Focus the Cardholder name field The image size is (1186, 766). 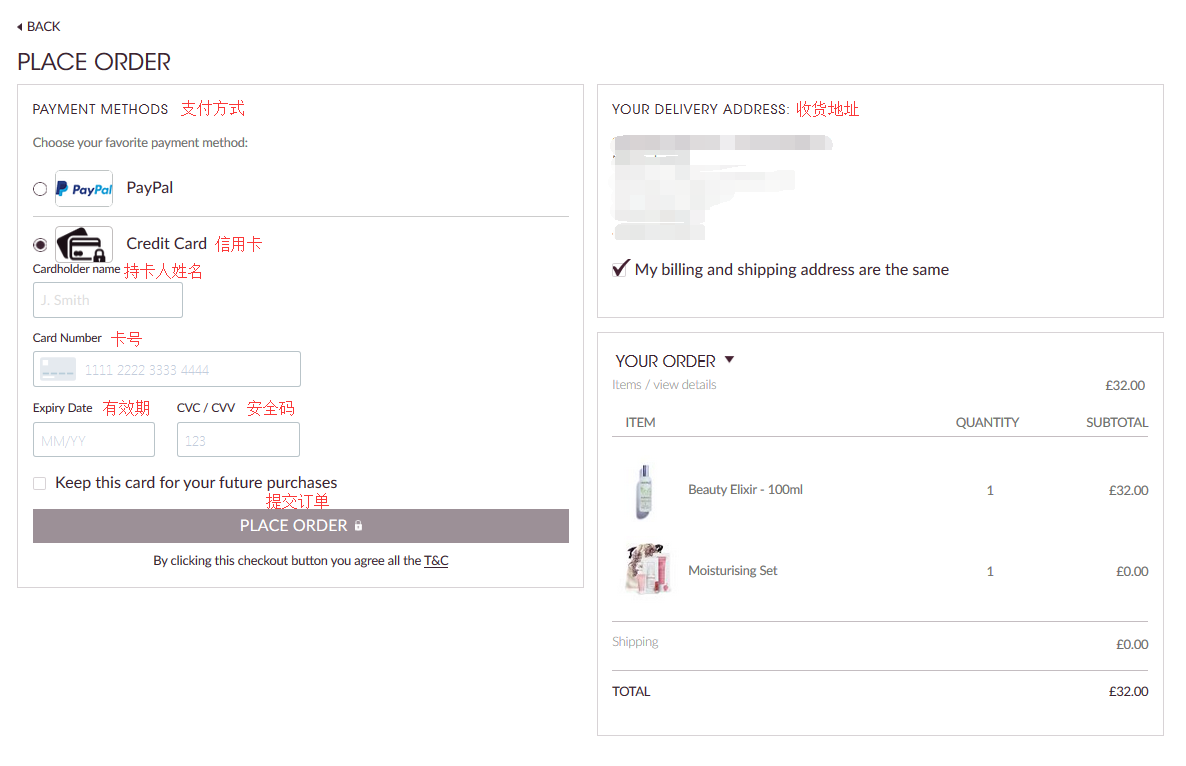point(108,300)
